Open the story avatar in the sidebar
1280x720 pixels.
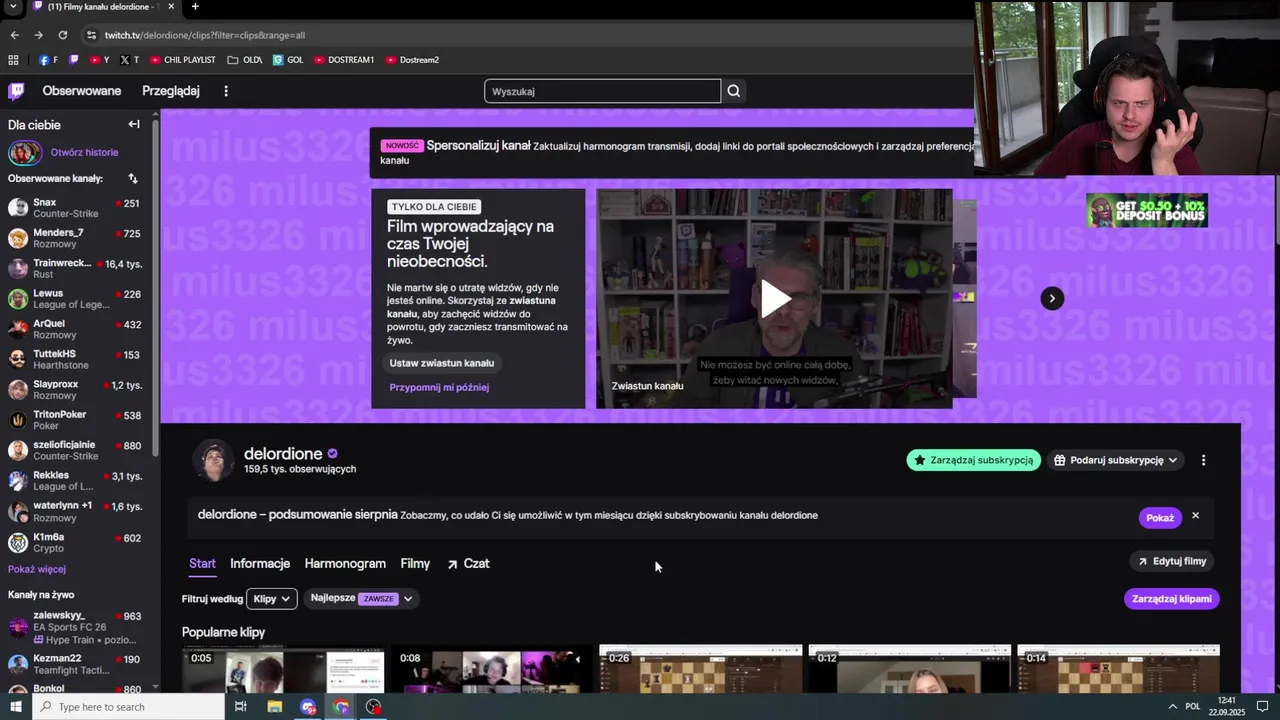pos(25,153)
